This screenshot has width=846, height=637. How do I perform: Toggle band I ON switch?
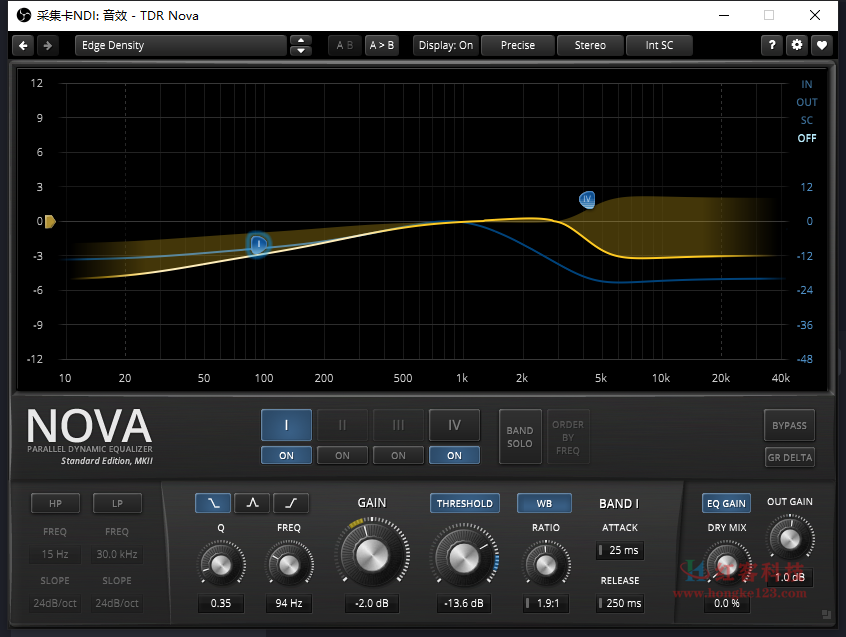pyautogui.click(x=286, y=455)
